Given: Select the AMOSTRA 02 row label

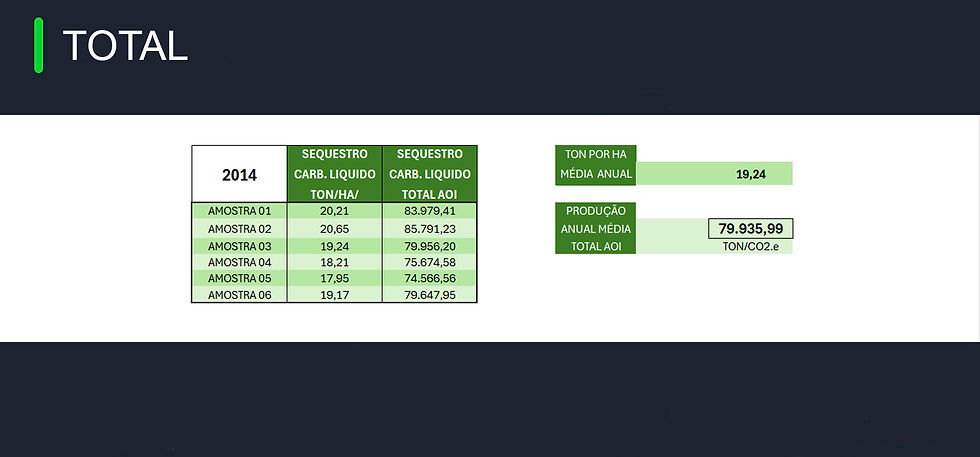Looking at the screenshot, I should [x=239, y=228].
